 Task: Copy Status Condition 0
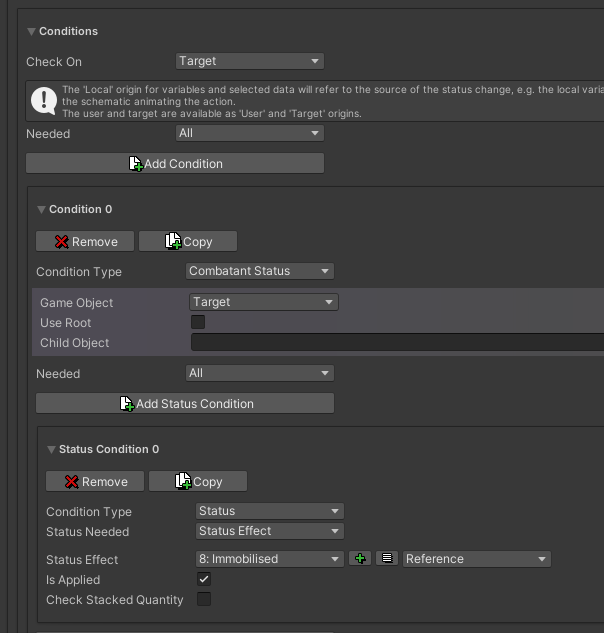click(x=198, y=481)
